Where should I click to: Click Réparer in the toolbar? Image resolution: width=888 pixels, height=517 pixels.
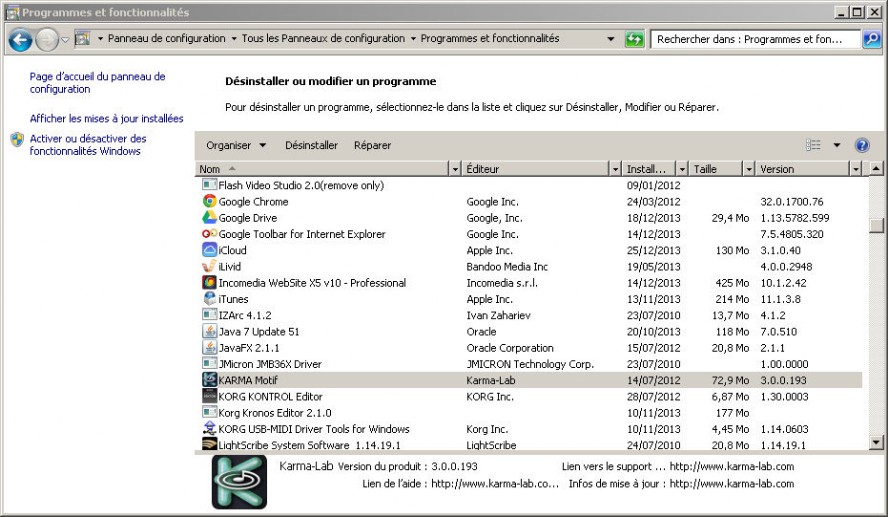point(372,145)
